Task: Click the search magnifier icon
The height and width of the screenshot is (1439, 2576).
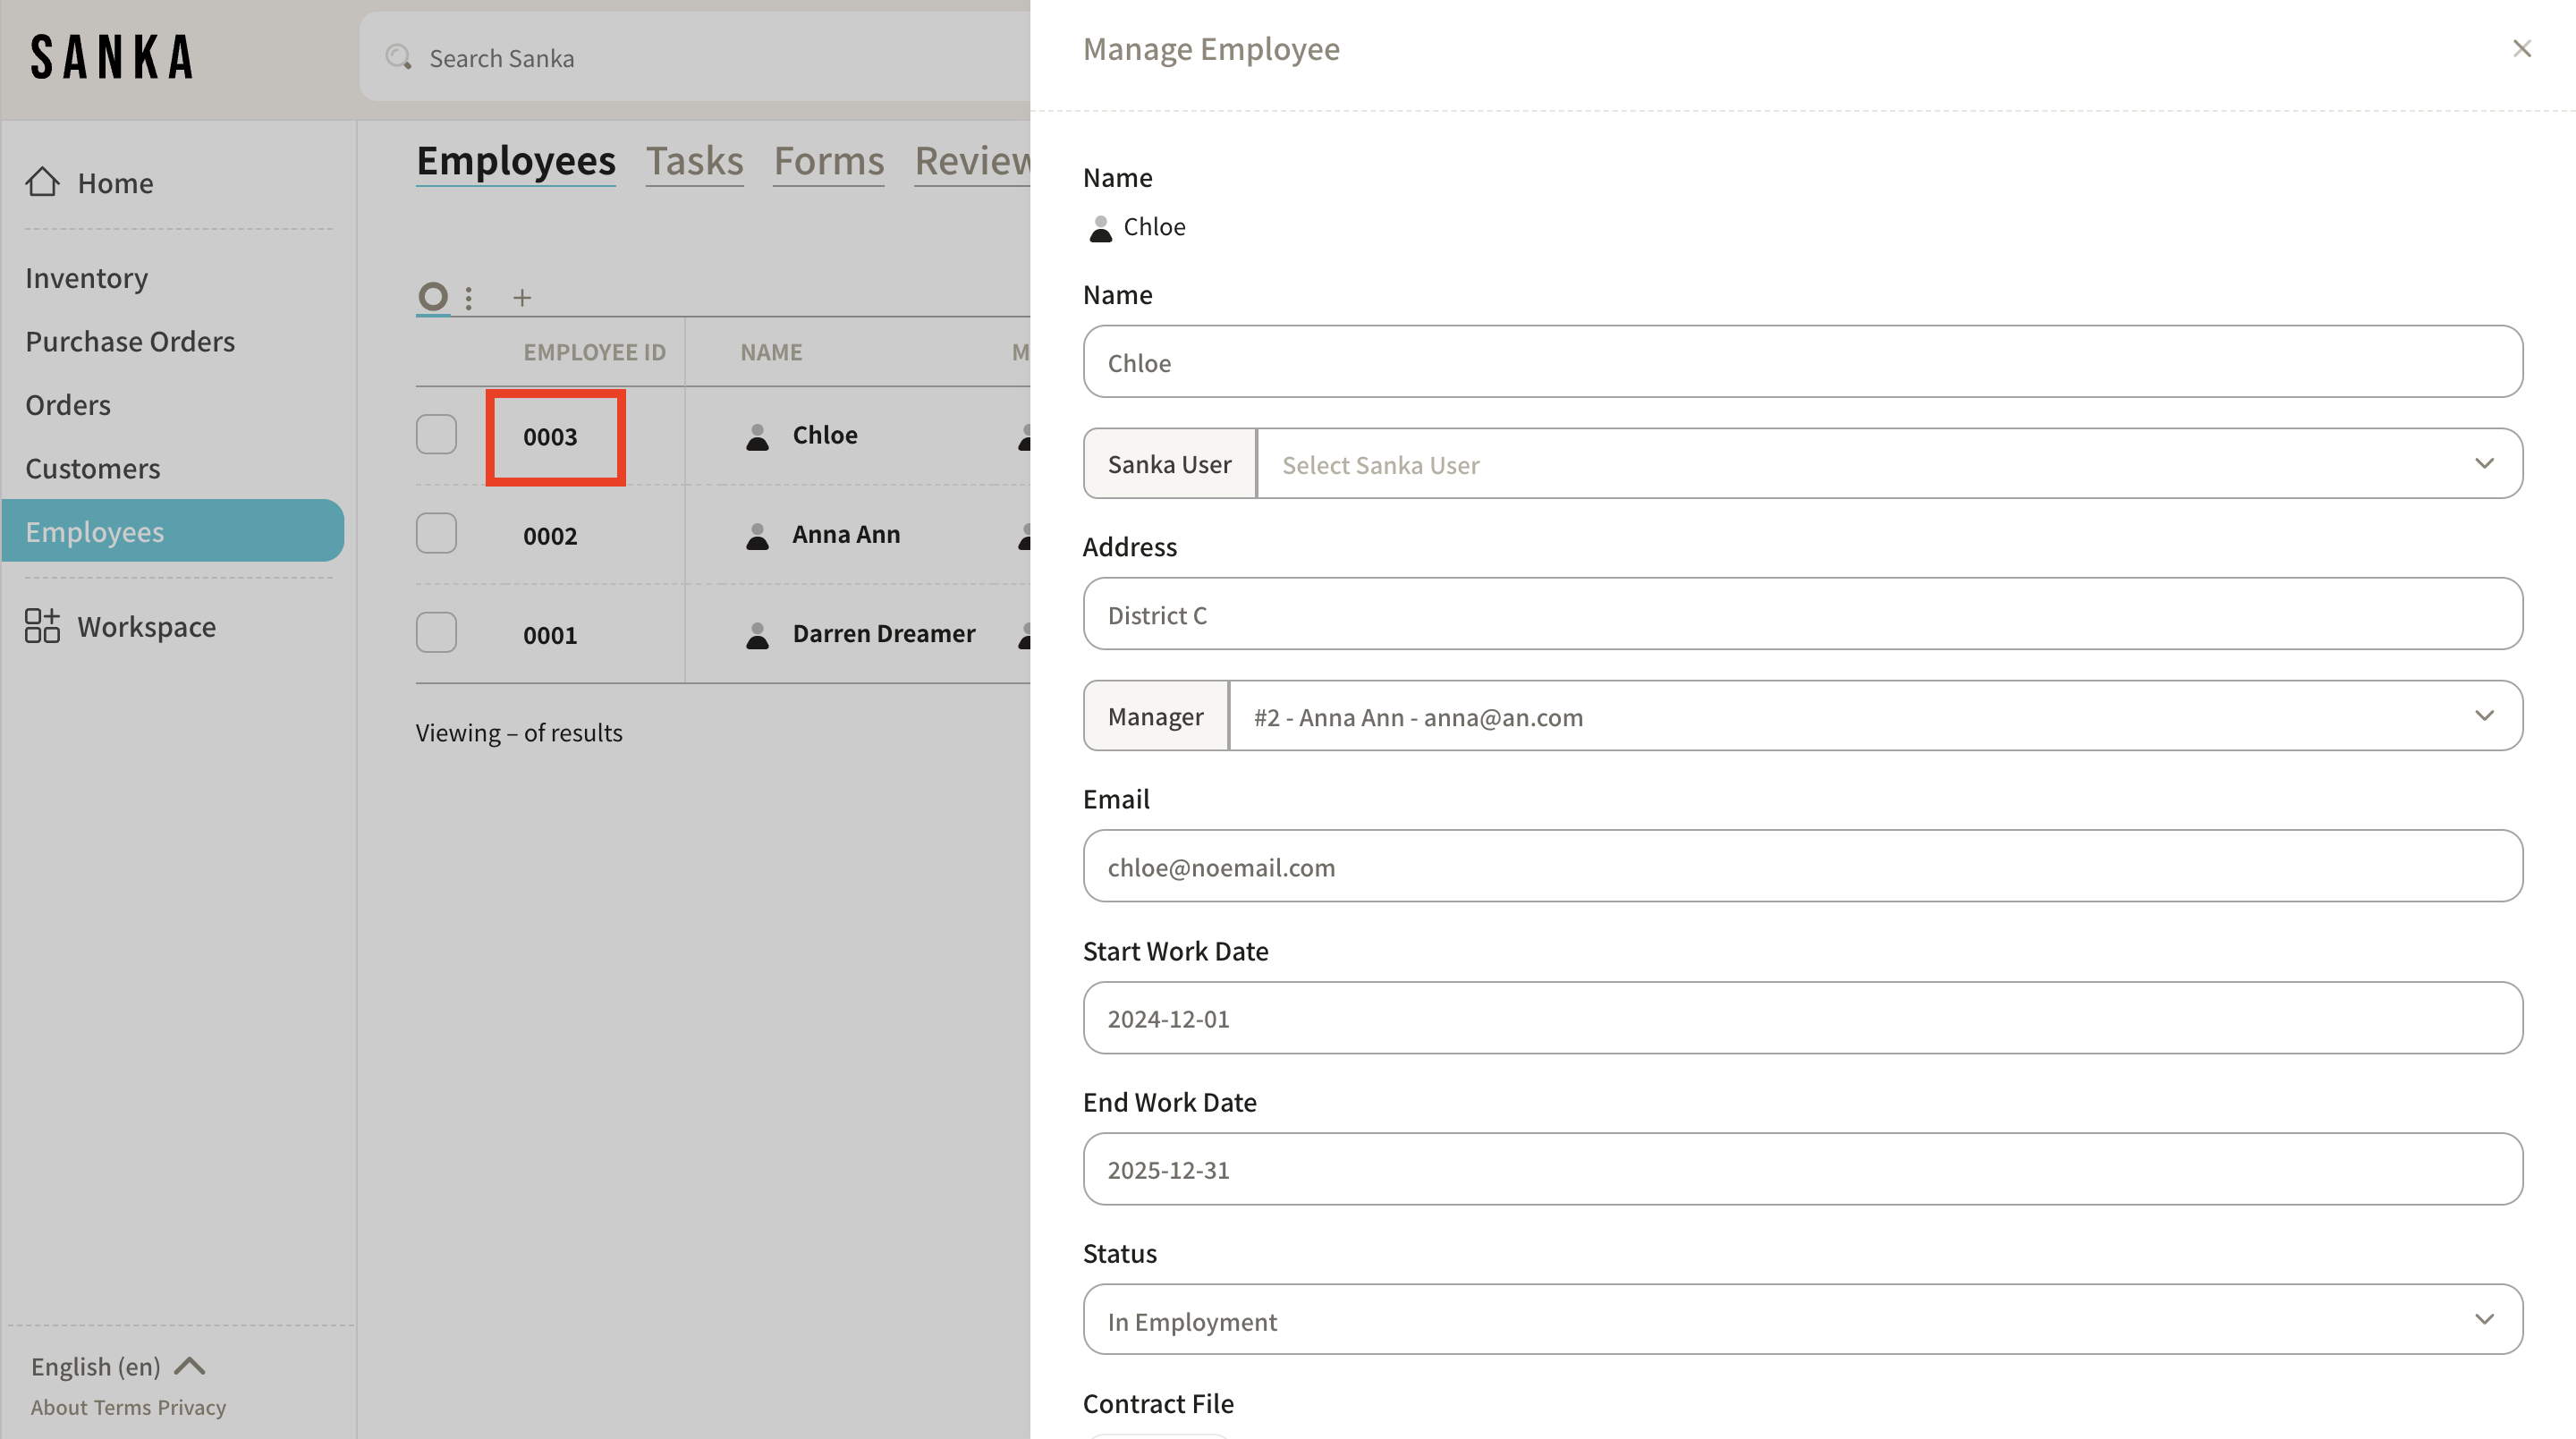Action: click(x=399, y=57)
